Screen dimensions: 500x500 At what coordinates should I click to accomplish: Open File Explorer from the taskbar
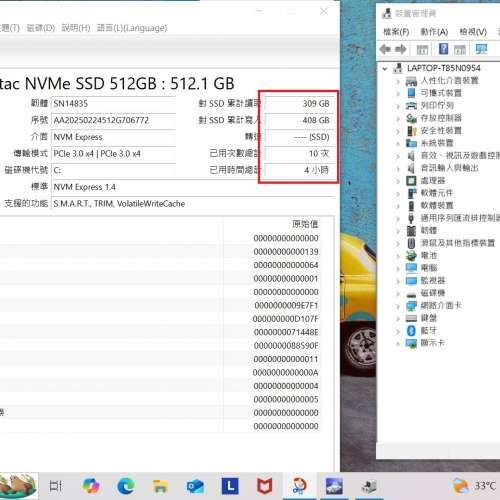[x=161, y=486]
